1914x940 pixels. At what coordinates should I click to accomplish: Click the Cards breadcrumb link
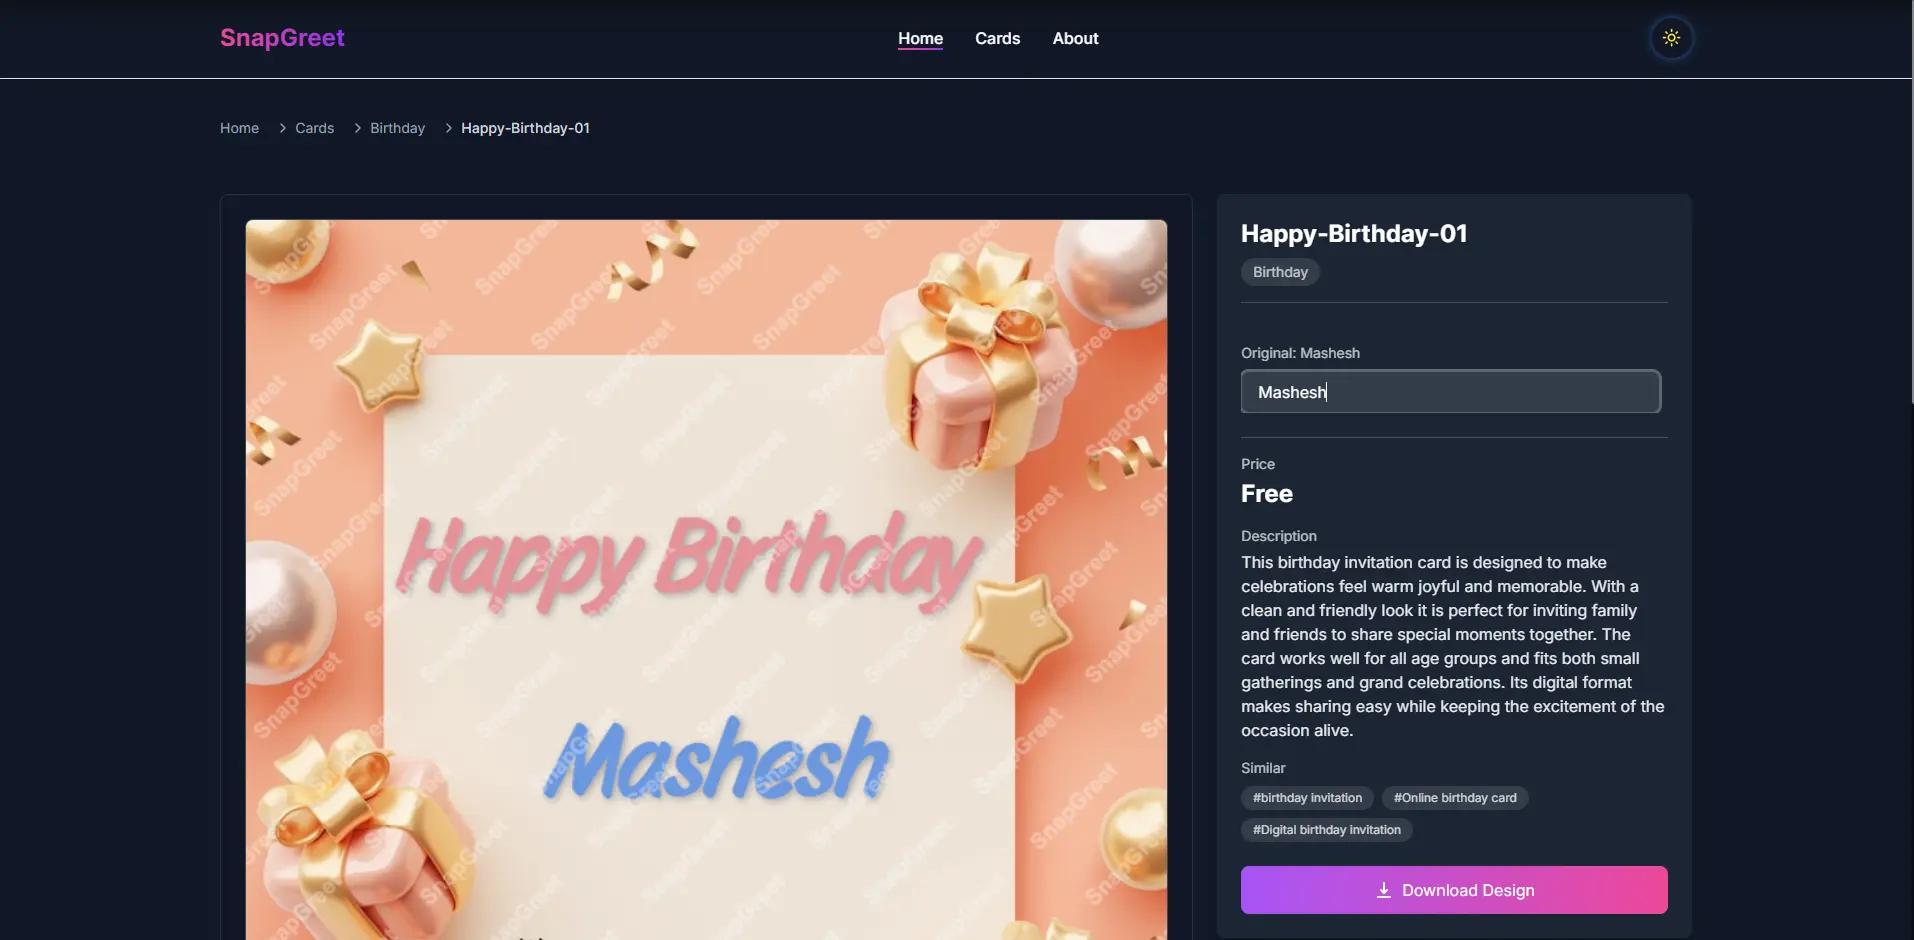coord(314,128)
